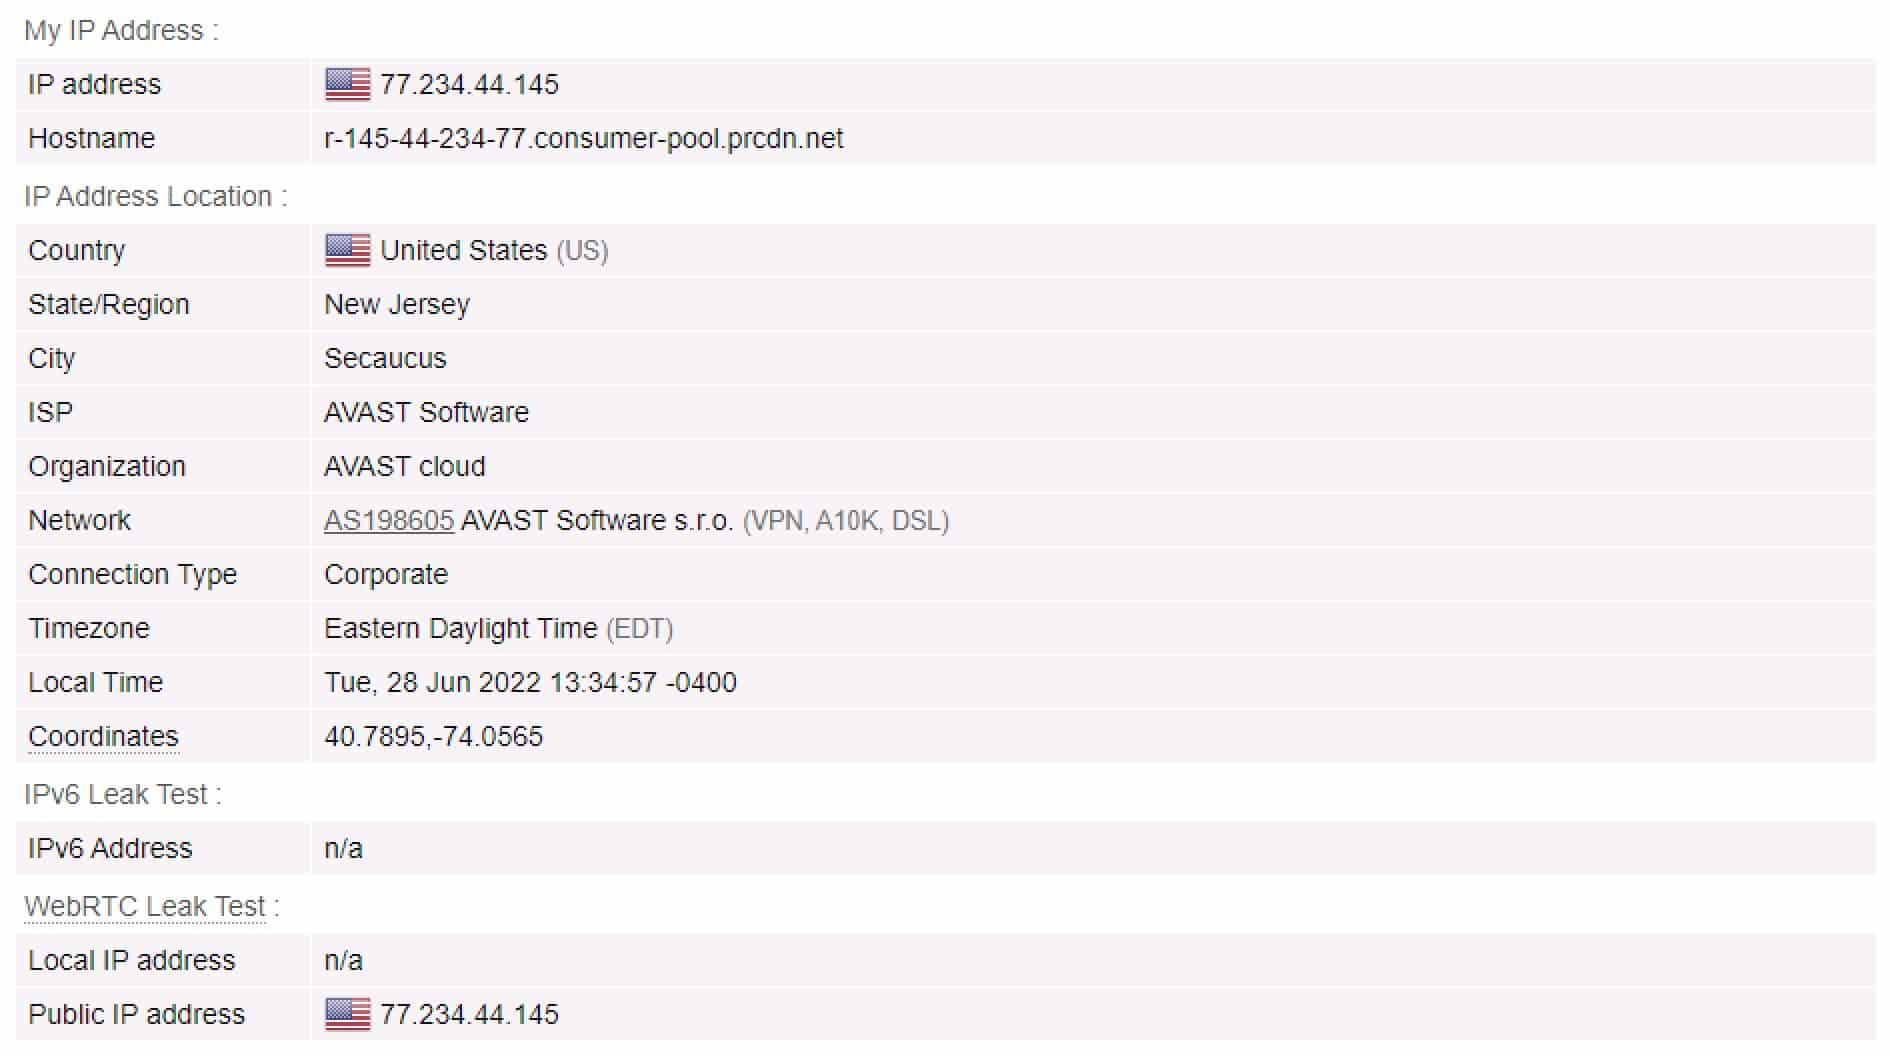
Task: Click the AVAST cloud organization value
Action: pyautogui.click(x=405, y=466)
